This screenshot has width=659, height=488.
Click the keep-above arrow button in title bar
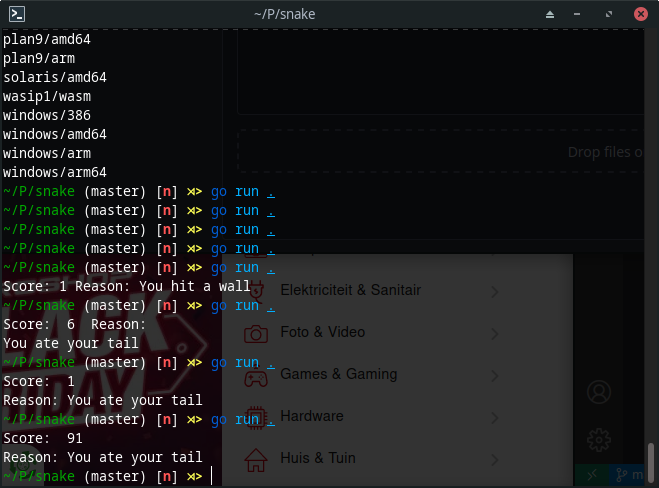click(552, 15)
